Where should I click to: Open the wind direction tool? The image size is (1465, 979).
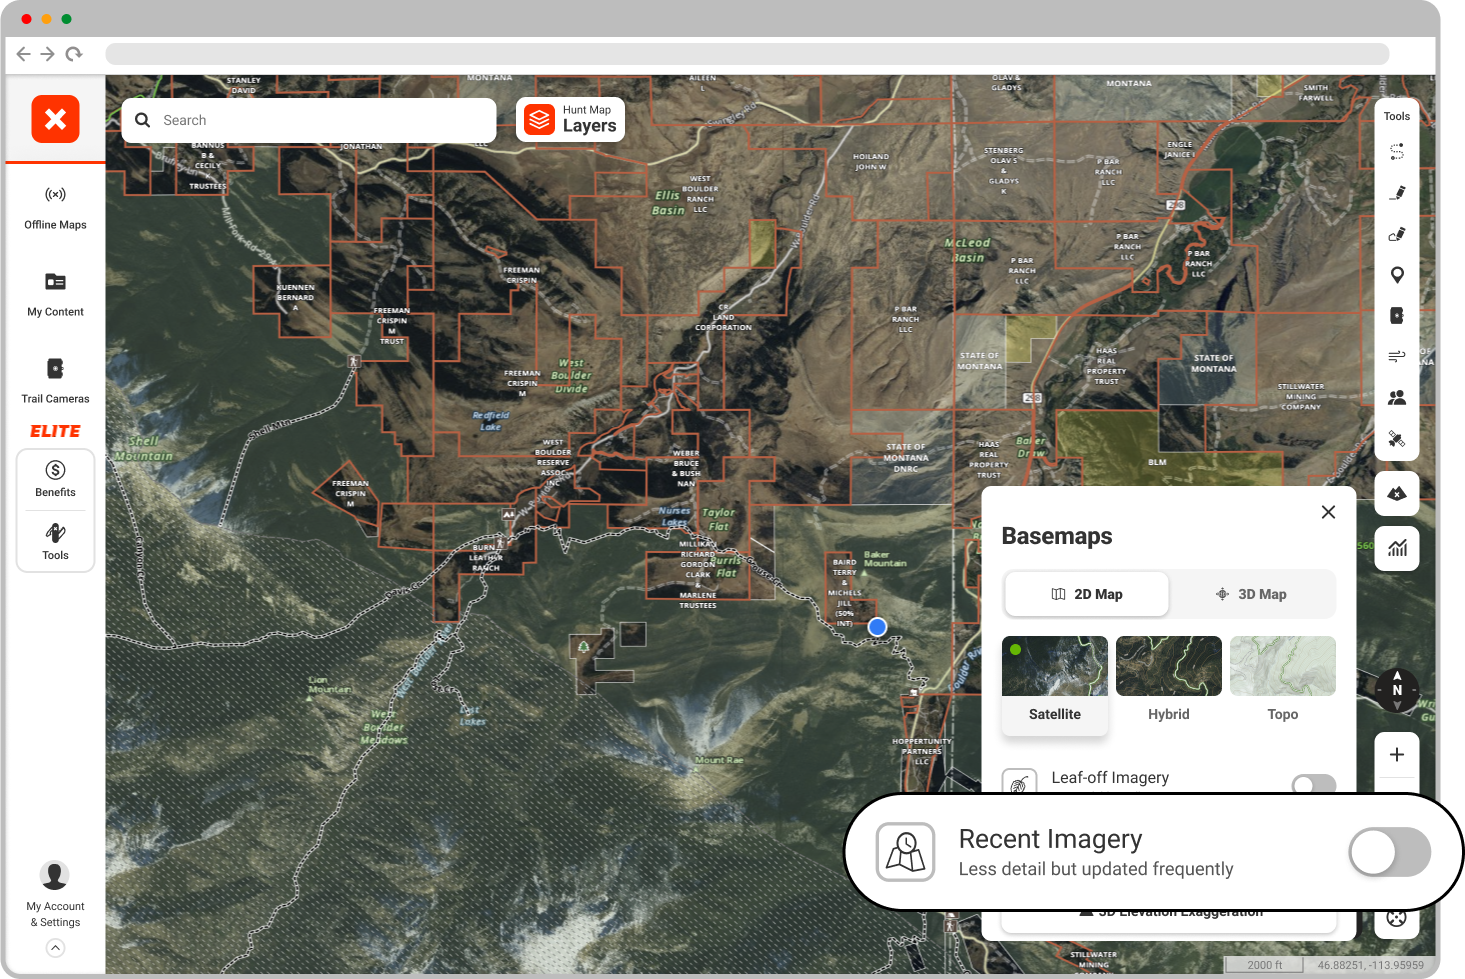pyautogui.click(x=1397, y=356)
